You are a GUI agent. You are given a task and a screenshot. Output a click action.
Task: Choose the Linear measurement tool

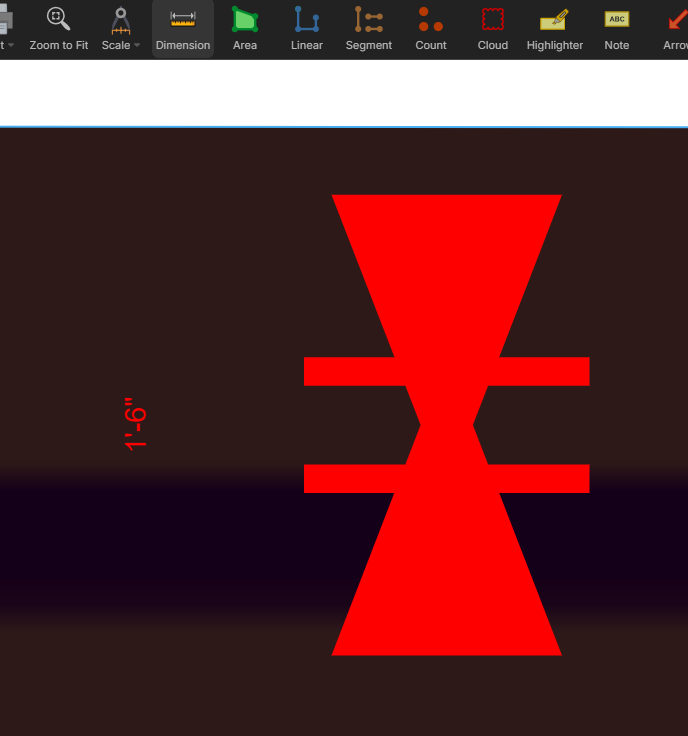point(307,20)
